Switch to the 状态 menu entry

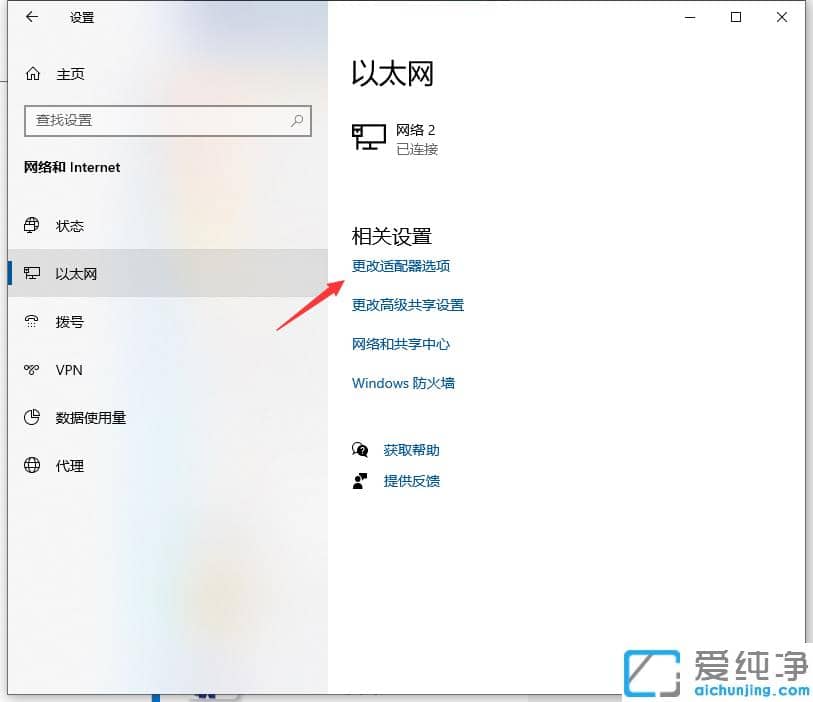point(70,225)
